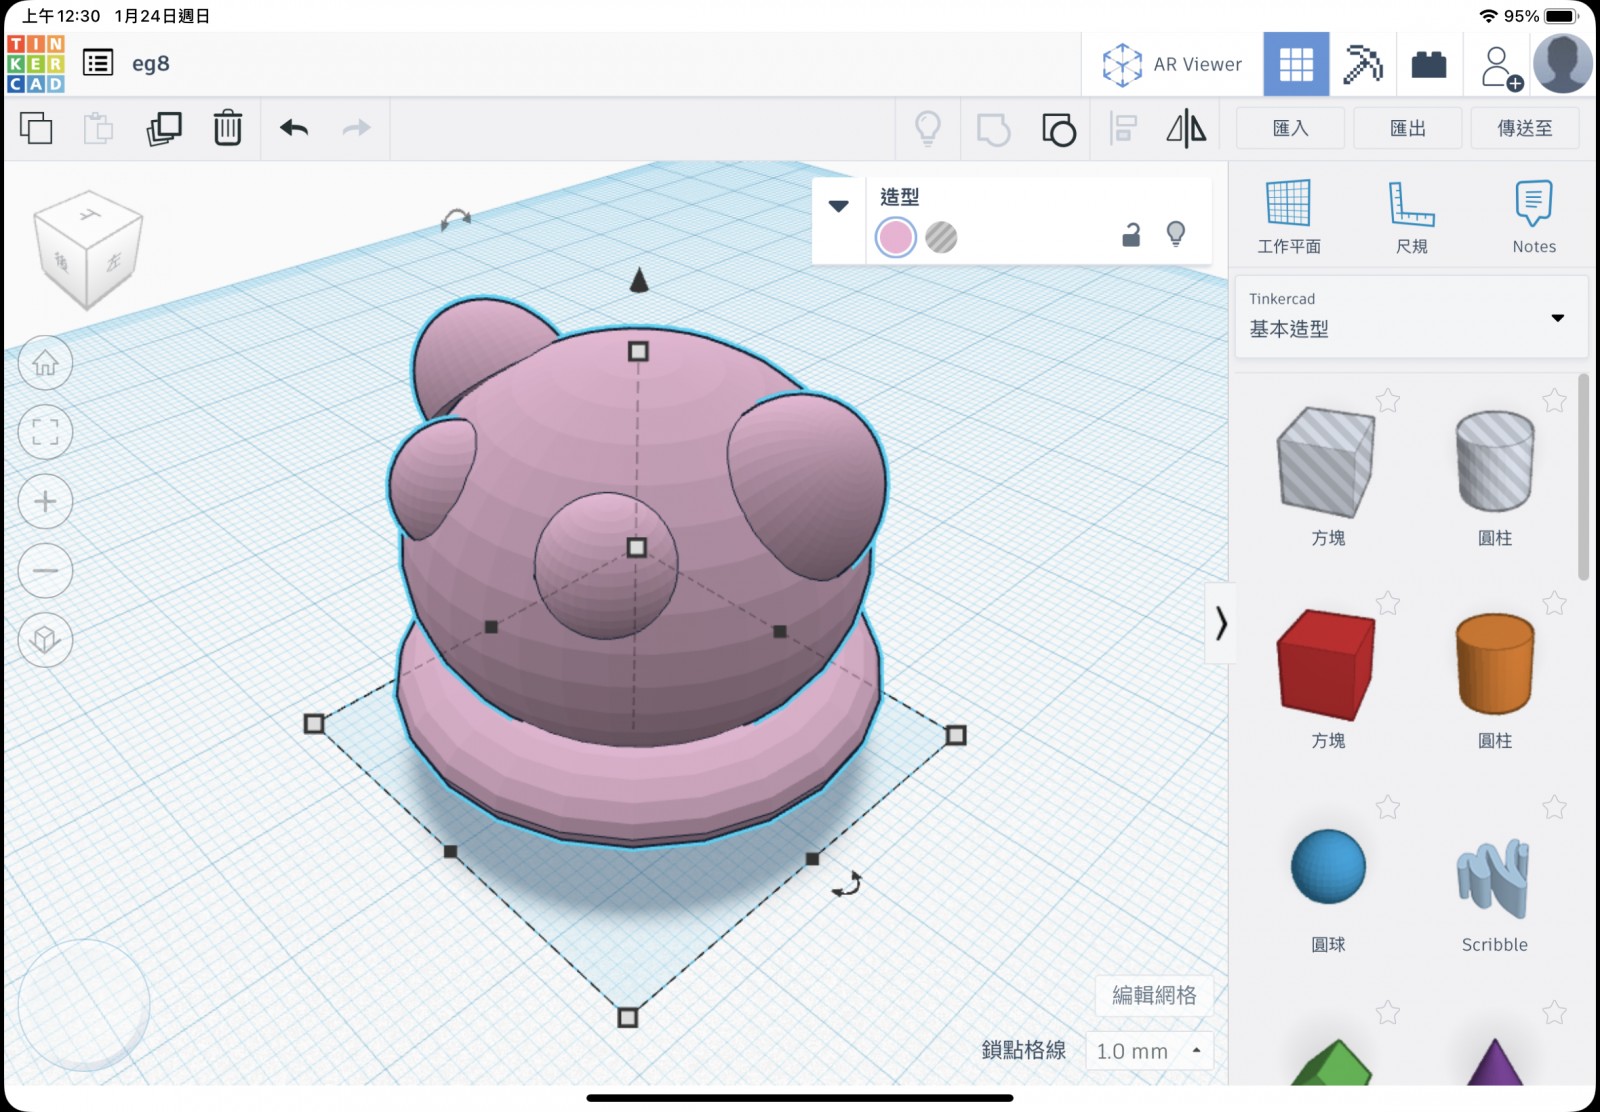Duplicate the selected shape
1600x1112 pixels.
164,128
